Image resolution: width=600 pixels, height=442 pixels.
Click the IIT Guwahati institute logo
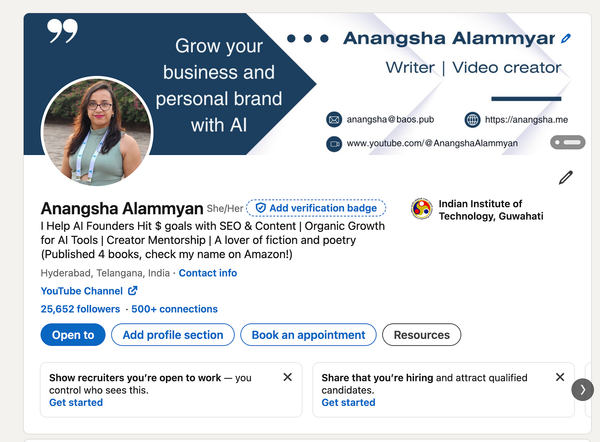click(422, 209)
